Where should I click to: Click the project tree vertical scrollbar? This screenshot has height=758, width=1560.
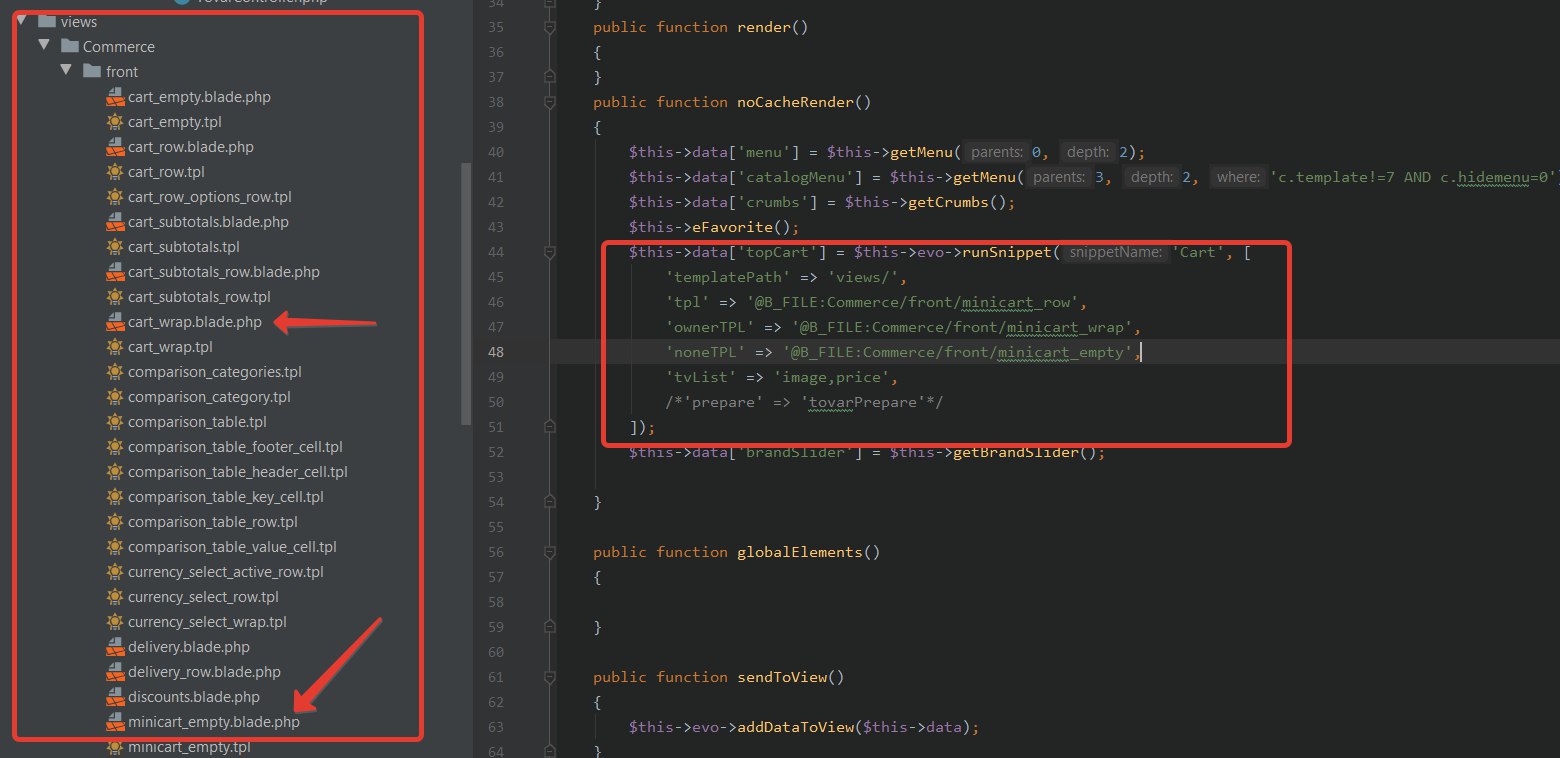[465, 294]
